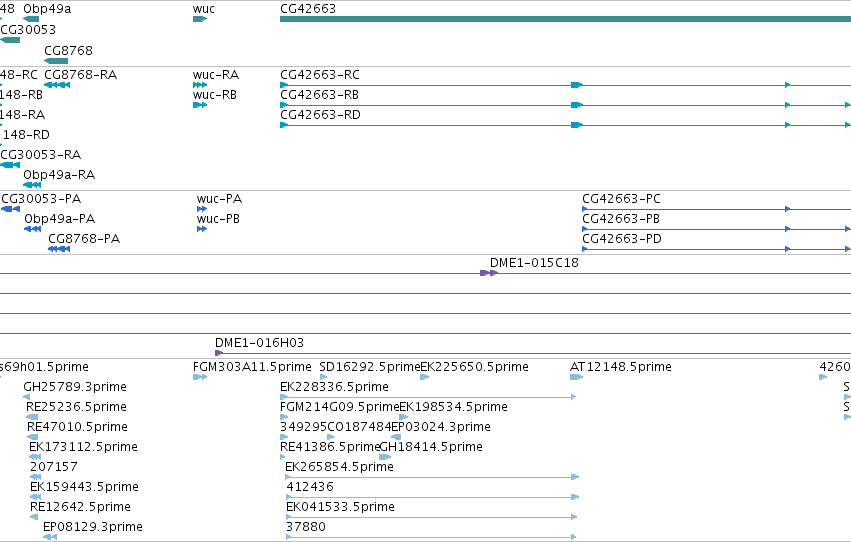Image resolution: width=851 pixels, height=542 pixels.
Task: Select the DME1-016H03 start arrow
Action: click(219, 353)
